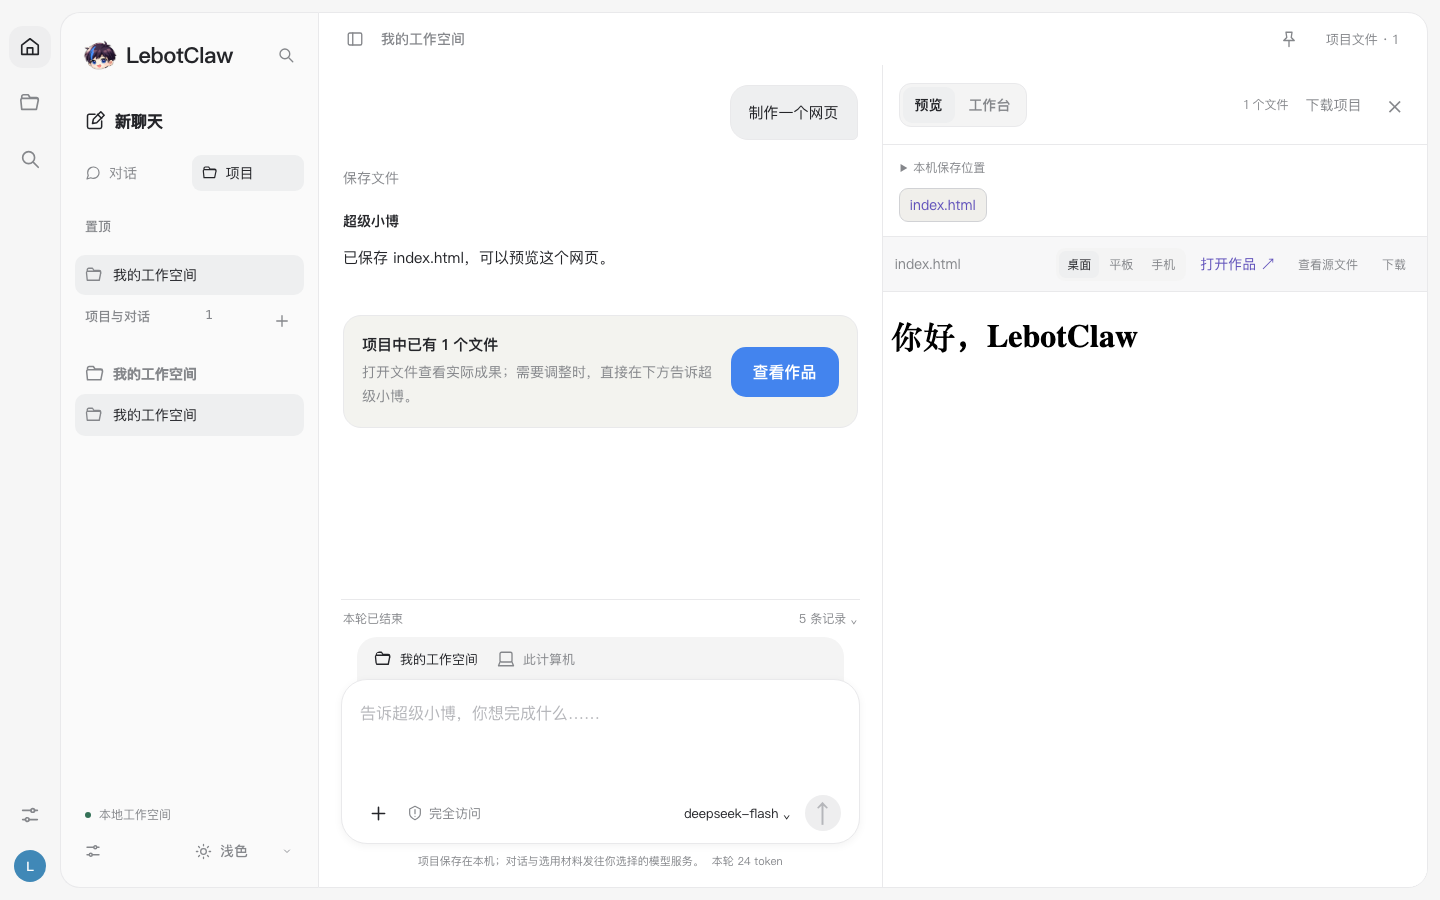Select the 此计算机 context chip

coord(537,659)
